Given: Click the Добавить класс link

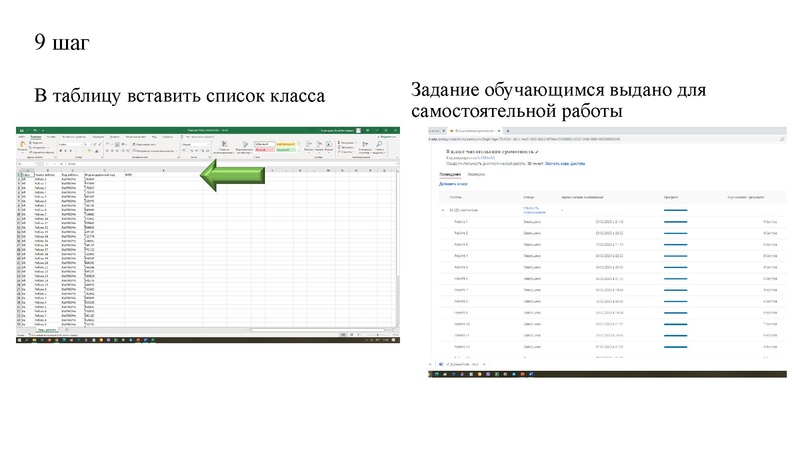Looking at the screenshot, I should click(453, 184).
